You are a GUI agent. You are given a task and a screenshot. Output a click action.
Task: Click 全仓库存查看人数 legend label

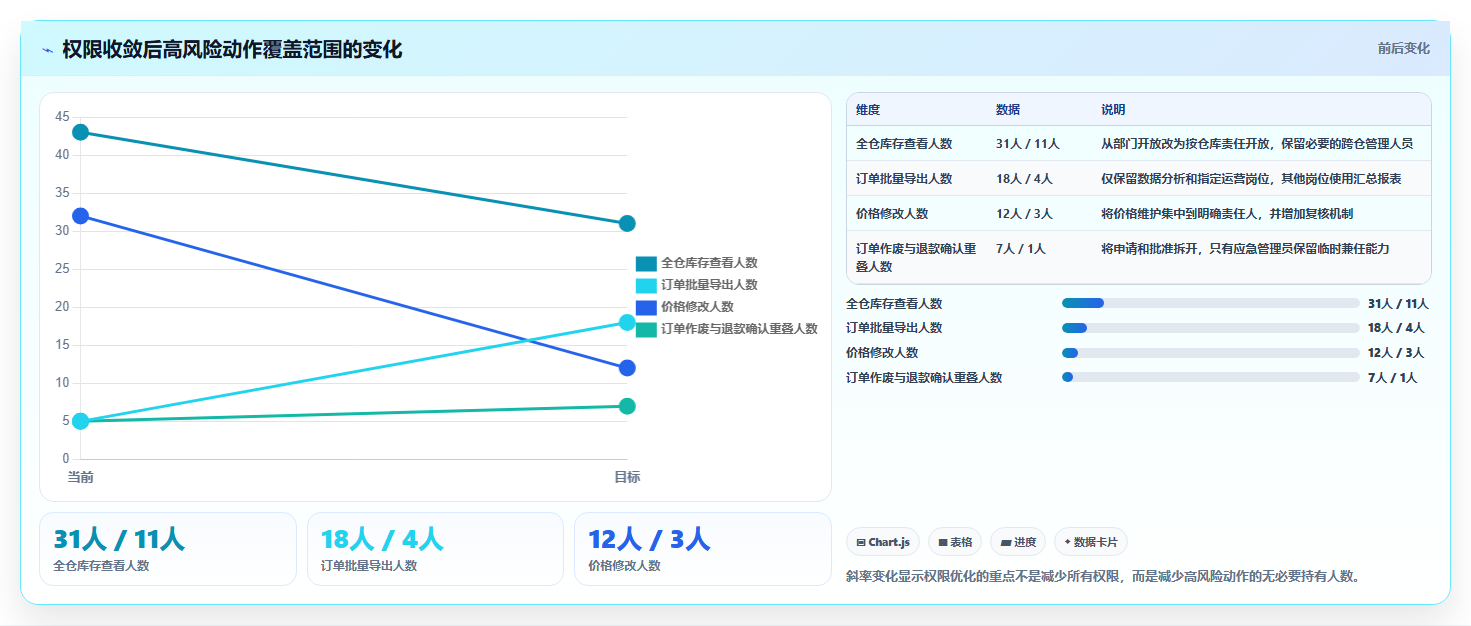[x=709, y=263]
